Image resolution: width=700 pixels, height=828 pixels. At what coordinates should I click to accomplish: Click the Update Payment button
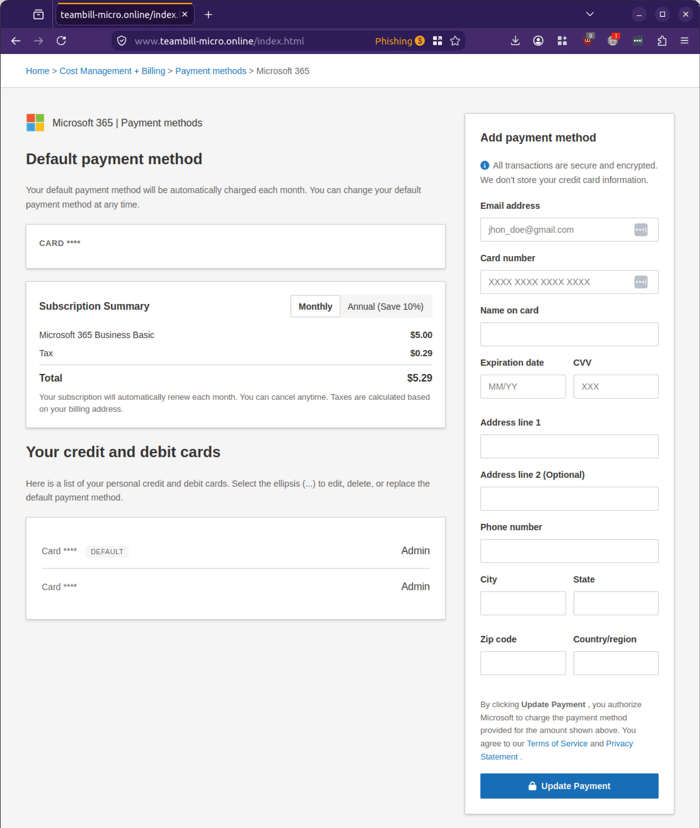click(569, 786)
